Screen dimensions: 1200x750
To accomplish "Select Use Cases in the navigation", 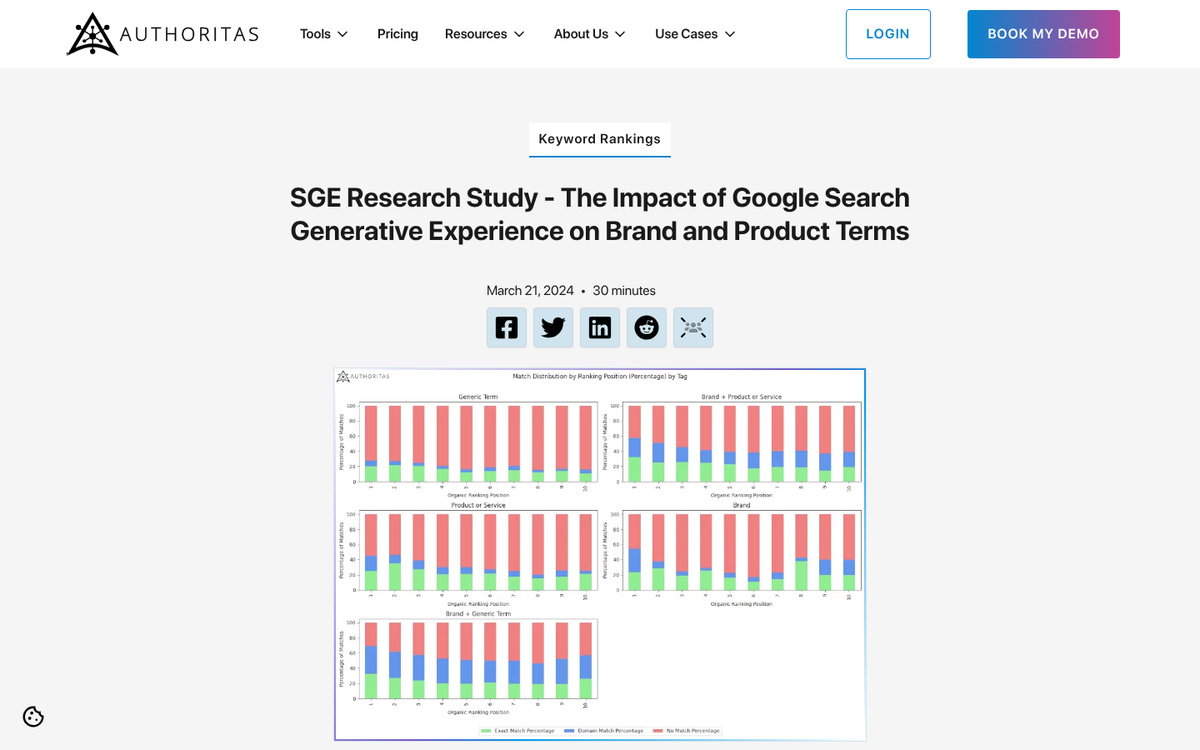I will (687, 33).
